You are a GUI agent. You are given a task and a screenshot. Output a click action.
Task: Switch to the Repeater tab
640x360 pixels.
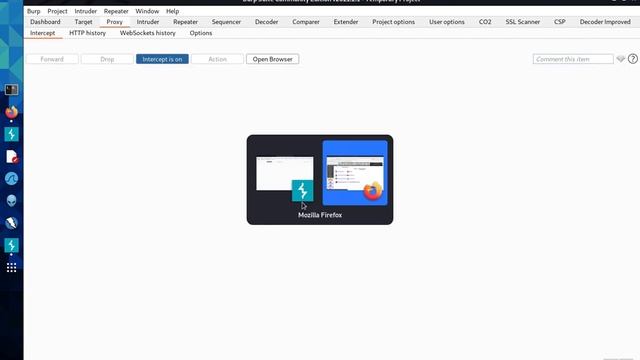click(x=185, y=22)
